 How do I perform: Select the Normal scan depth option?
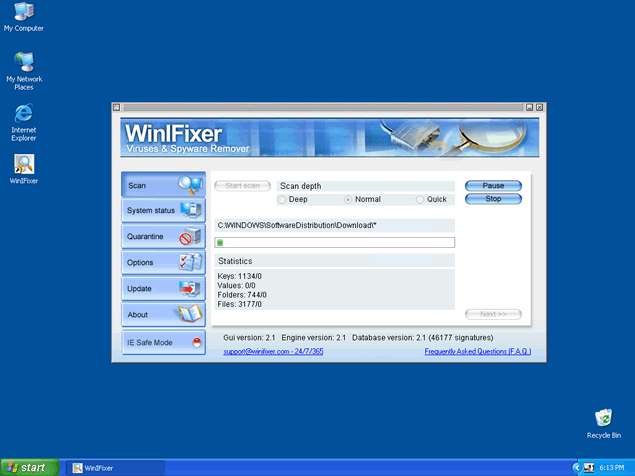(348, 200)
